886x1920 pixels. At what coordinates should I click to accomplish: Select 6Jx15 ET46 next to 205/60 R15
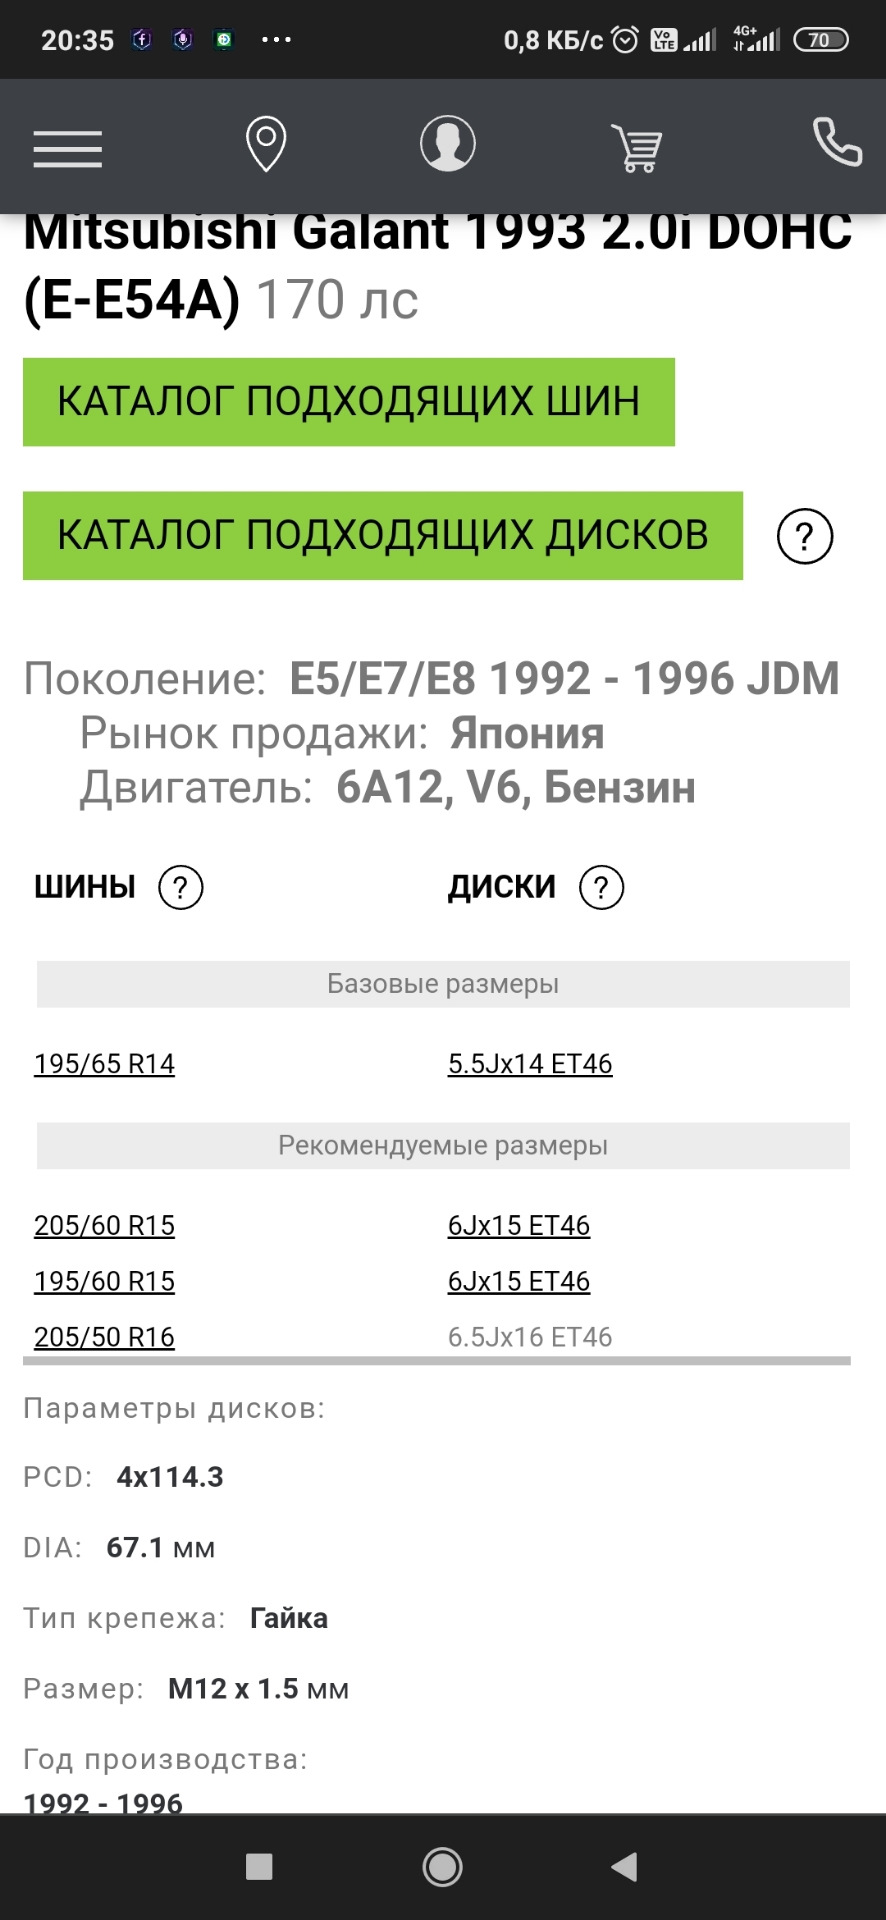point(519,1226)
